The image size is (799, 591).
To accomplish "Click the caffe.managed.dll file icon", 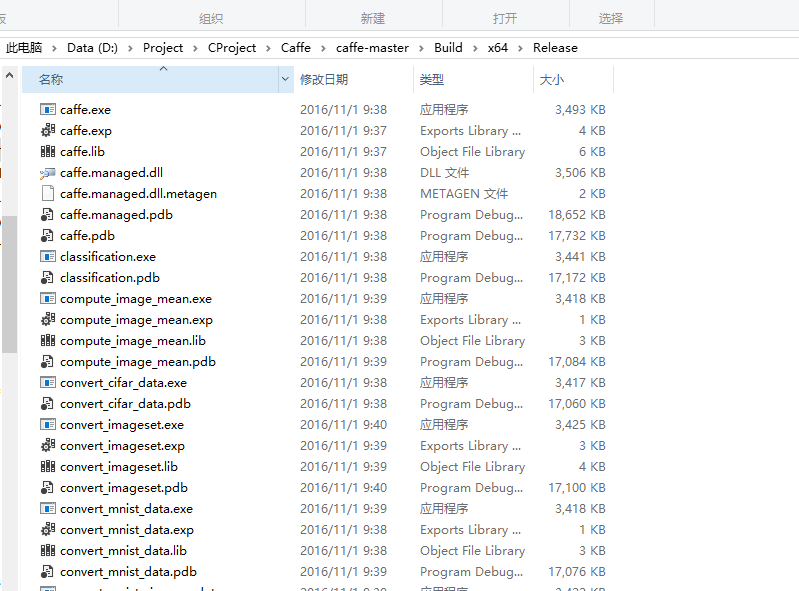I will (x=47, y=173).
